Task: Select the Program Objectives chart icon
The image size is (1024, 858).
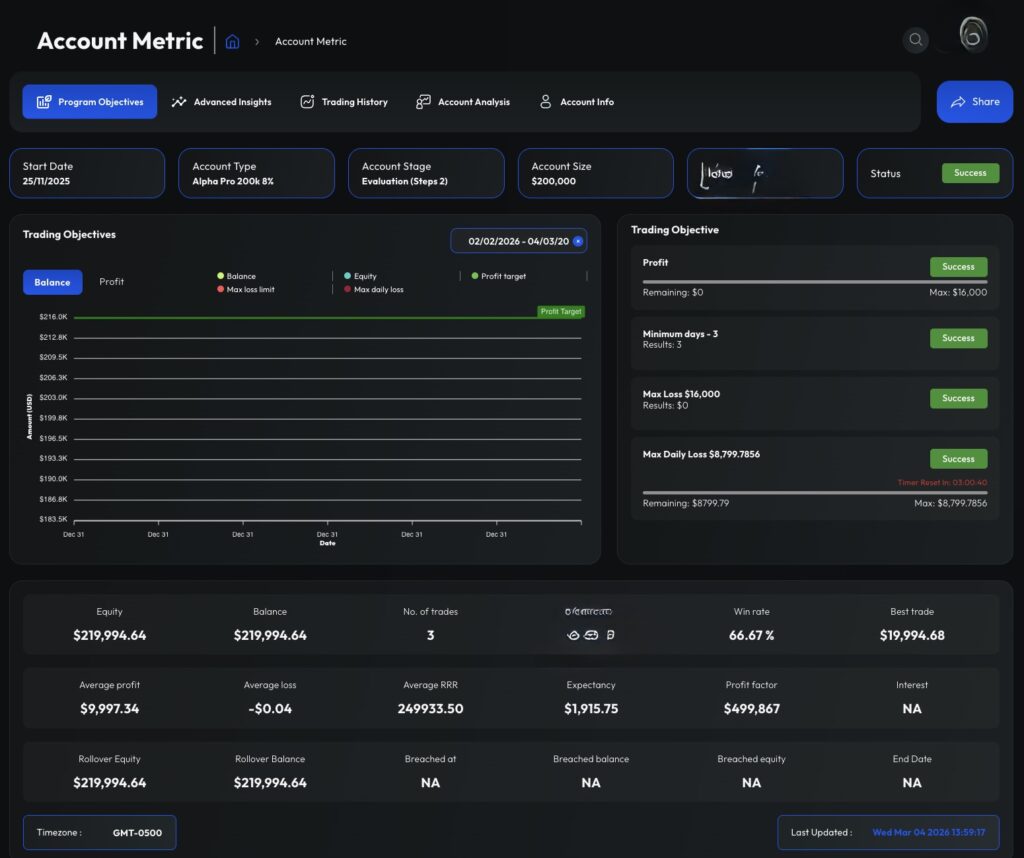Action: (44, 101)
